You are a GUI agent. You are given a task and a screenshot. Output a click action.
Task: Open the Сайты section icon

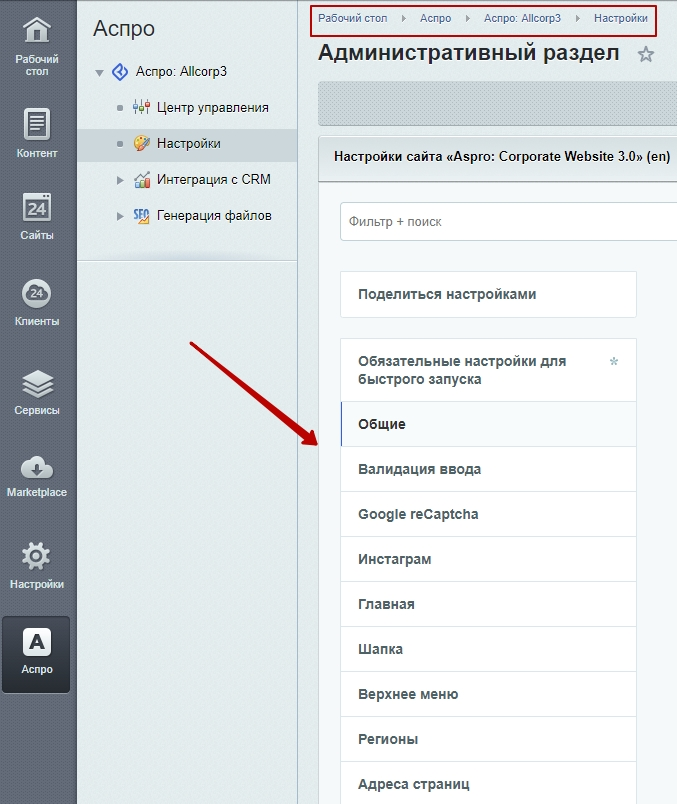(36, 207)
